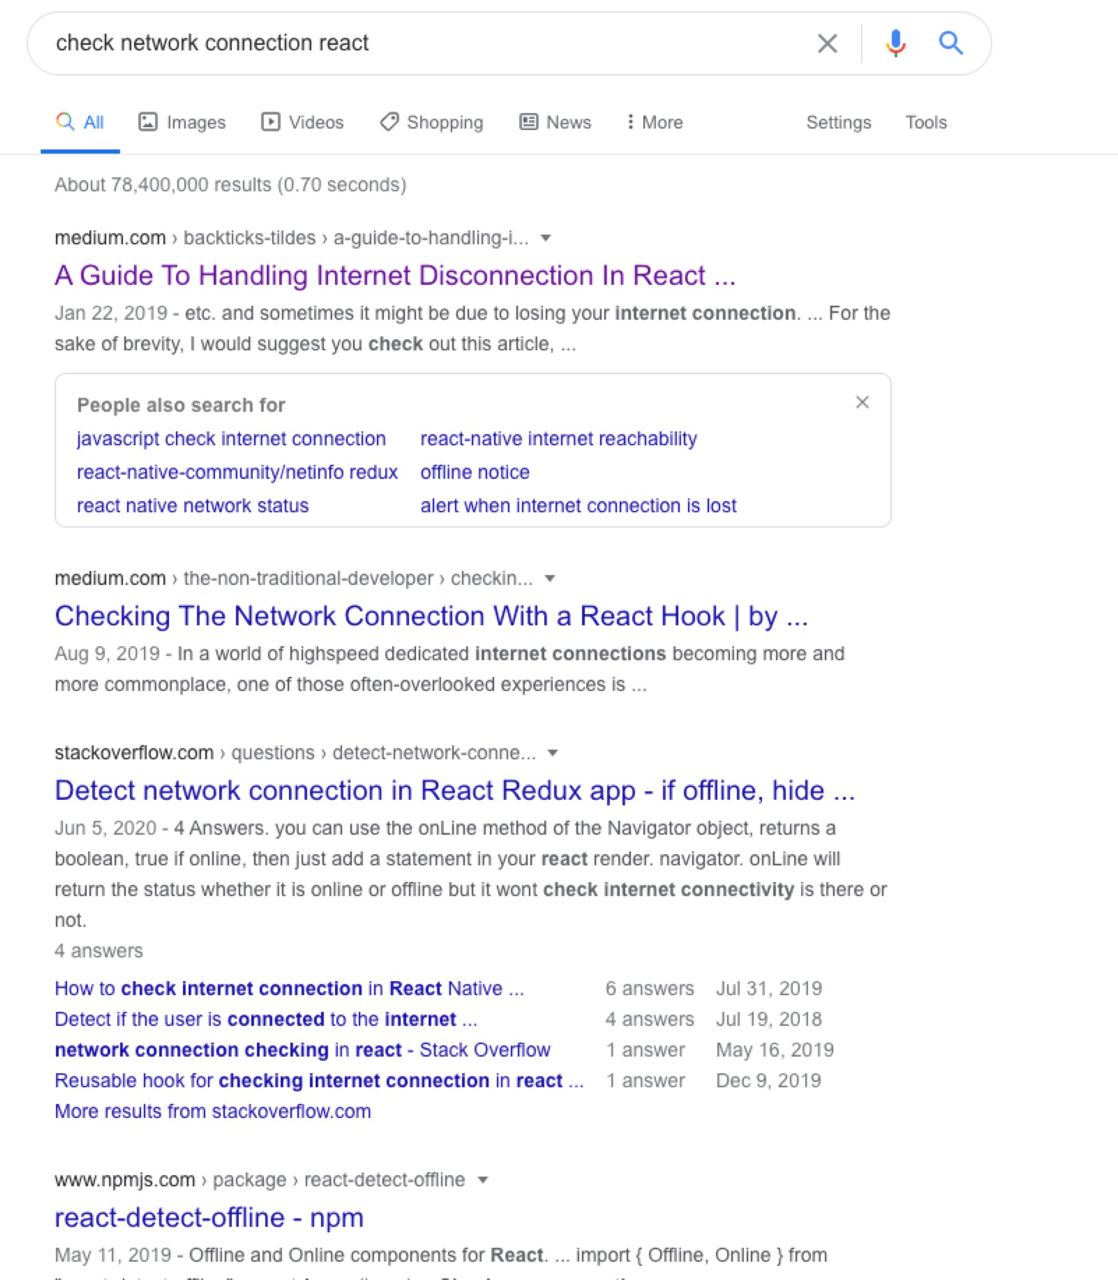Image resolution: width=1118 pixels, height=1280 pixels.
Task: Click the People also search for heading
Action: click(181, 405)
